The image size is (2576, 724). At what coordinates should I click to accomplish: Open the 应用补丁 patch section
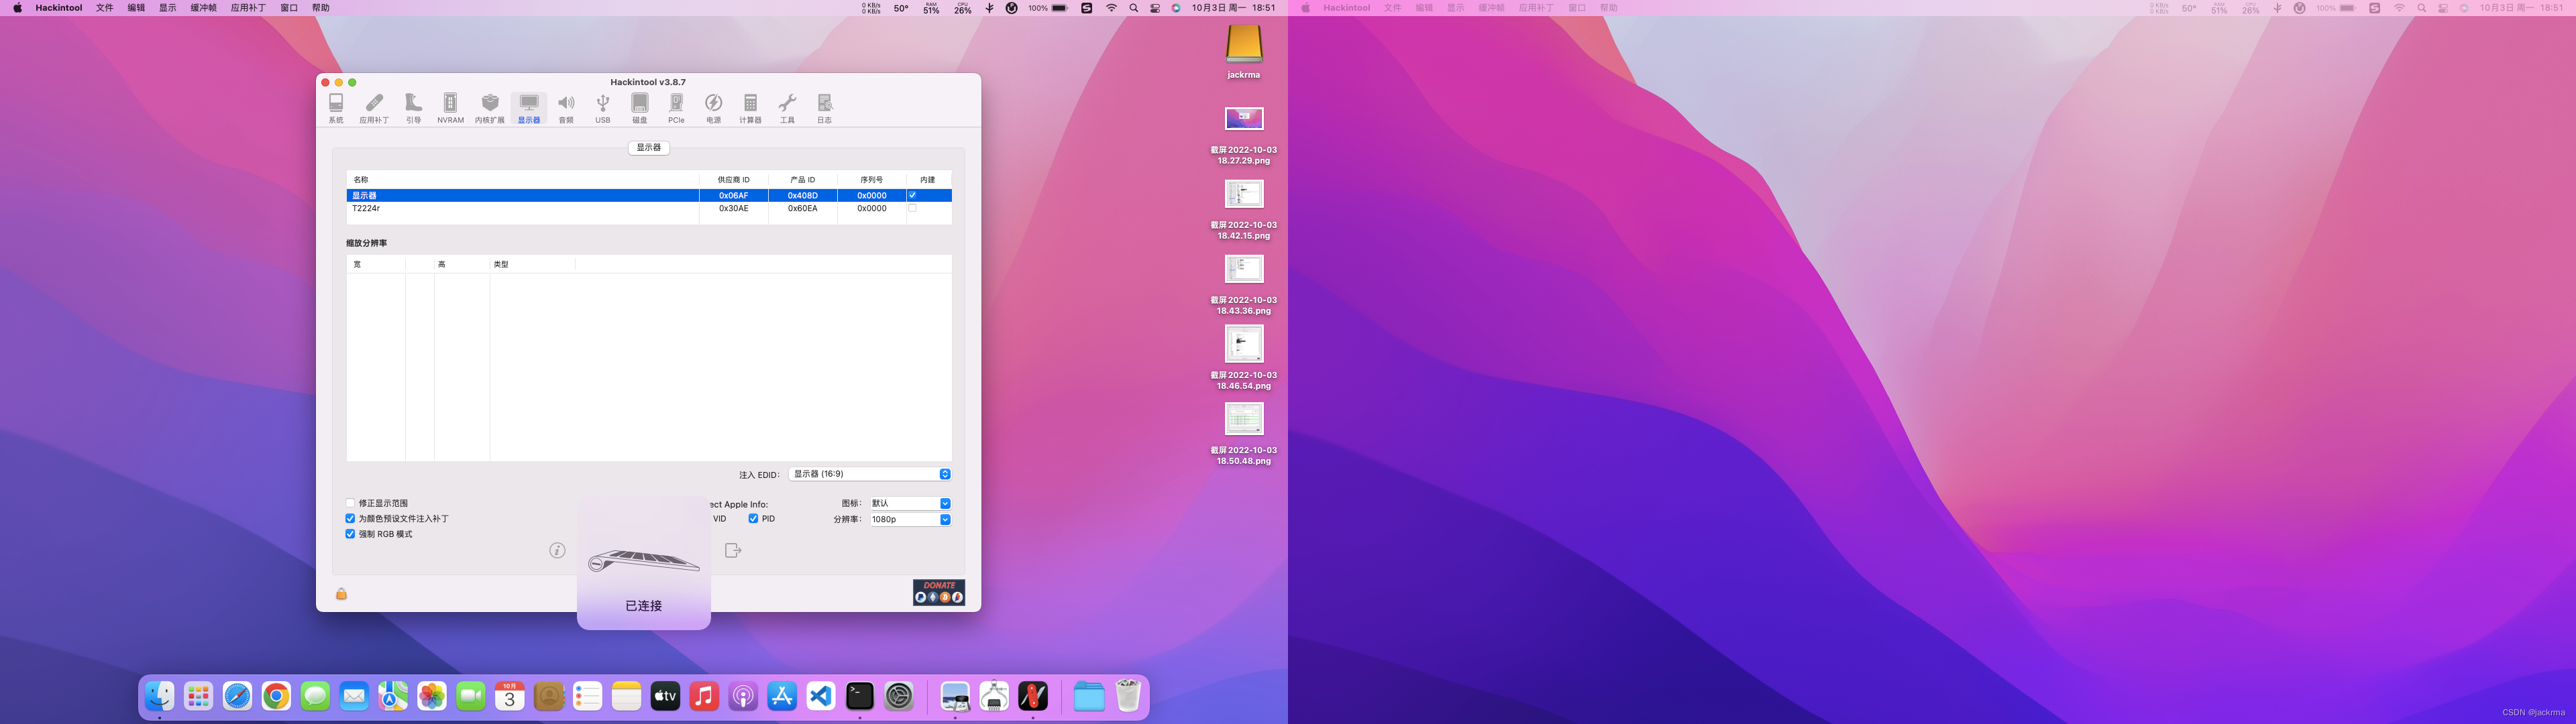pos(374,108)
